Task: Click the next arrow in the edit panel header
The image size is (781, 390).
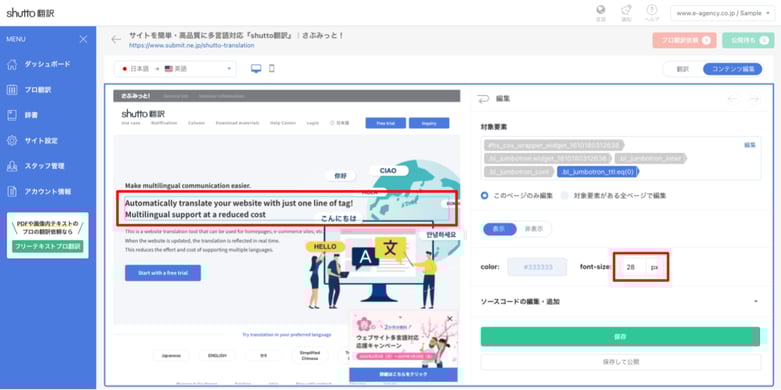Action: click(754, 99)
